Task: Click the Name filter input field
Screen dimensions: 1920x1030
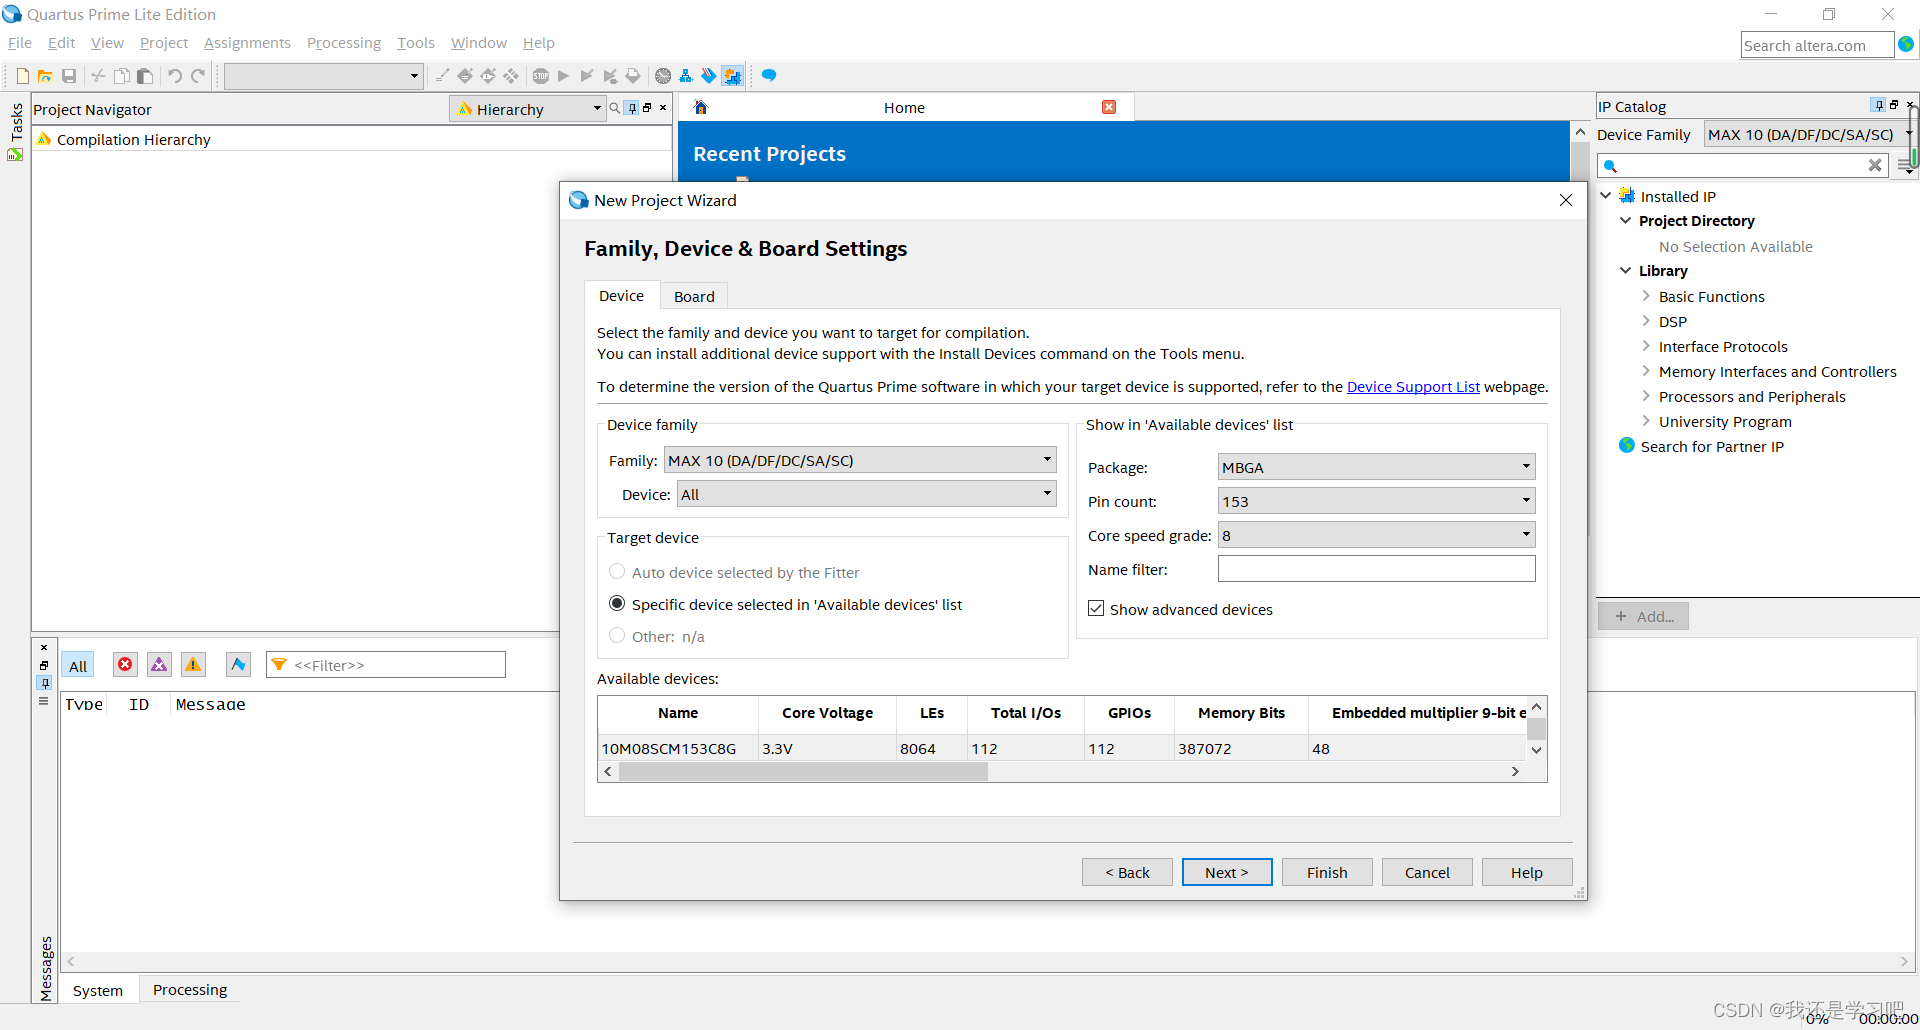Action: 1376,569
